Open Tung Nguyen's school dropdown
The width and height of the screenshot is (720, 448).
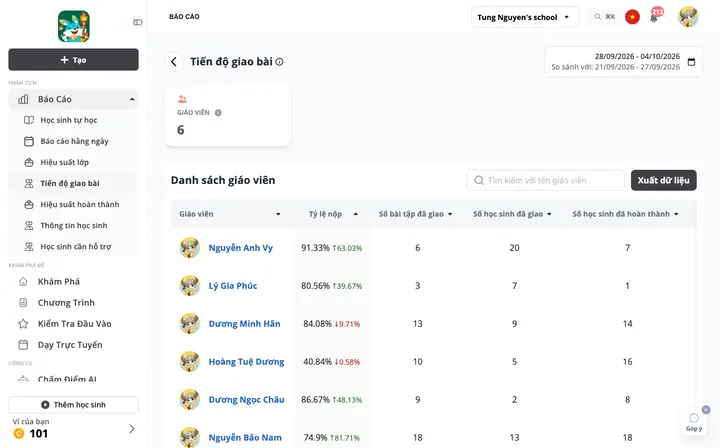click(525, 17)
